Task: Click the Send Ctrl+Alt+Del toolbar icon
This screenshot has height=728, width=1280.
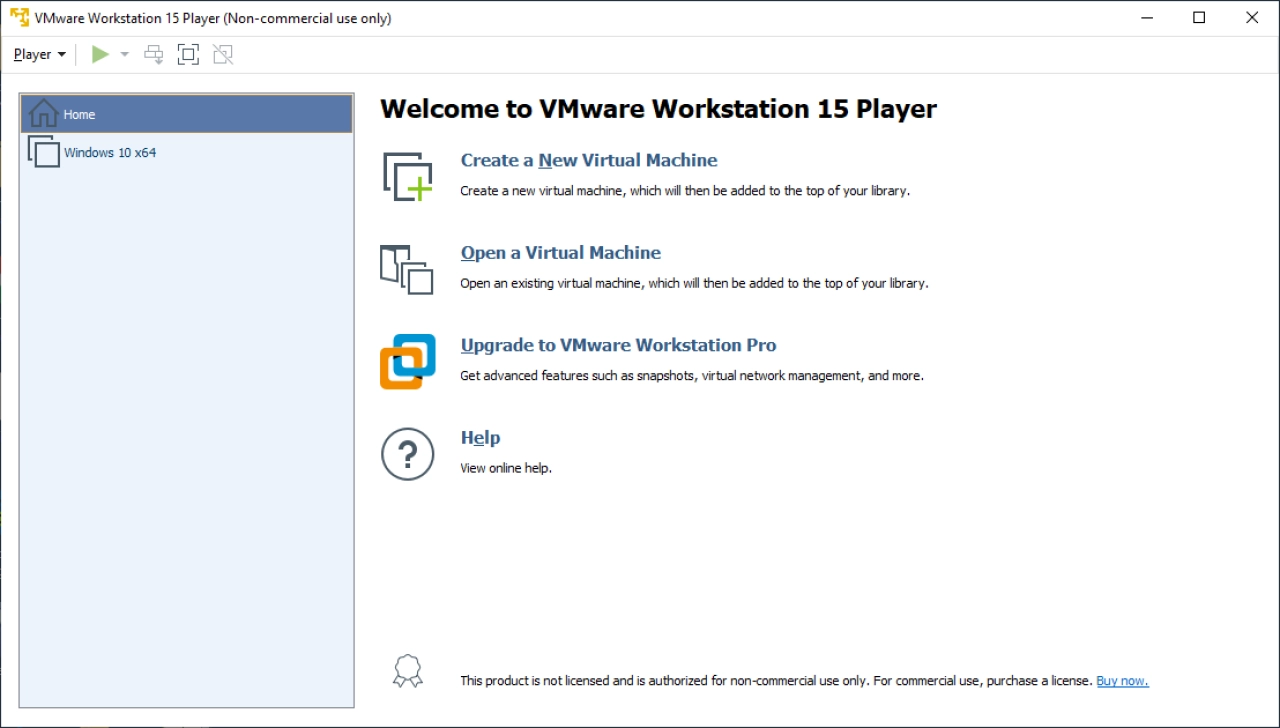Action: click(x=153, y=54)
